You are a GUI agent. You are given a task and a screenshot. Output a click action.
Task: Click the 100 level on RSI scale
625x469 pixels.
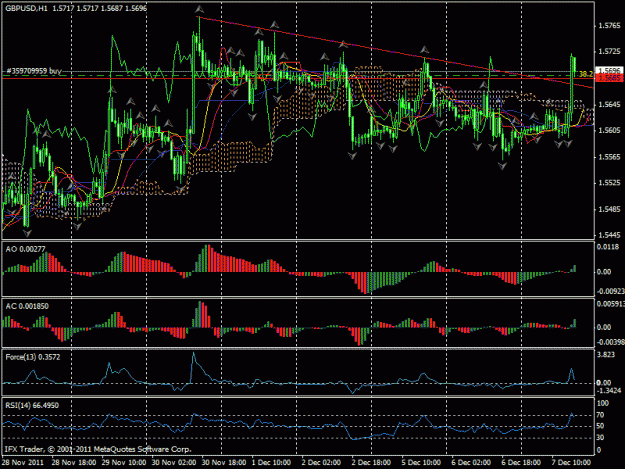coord(603,403)
